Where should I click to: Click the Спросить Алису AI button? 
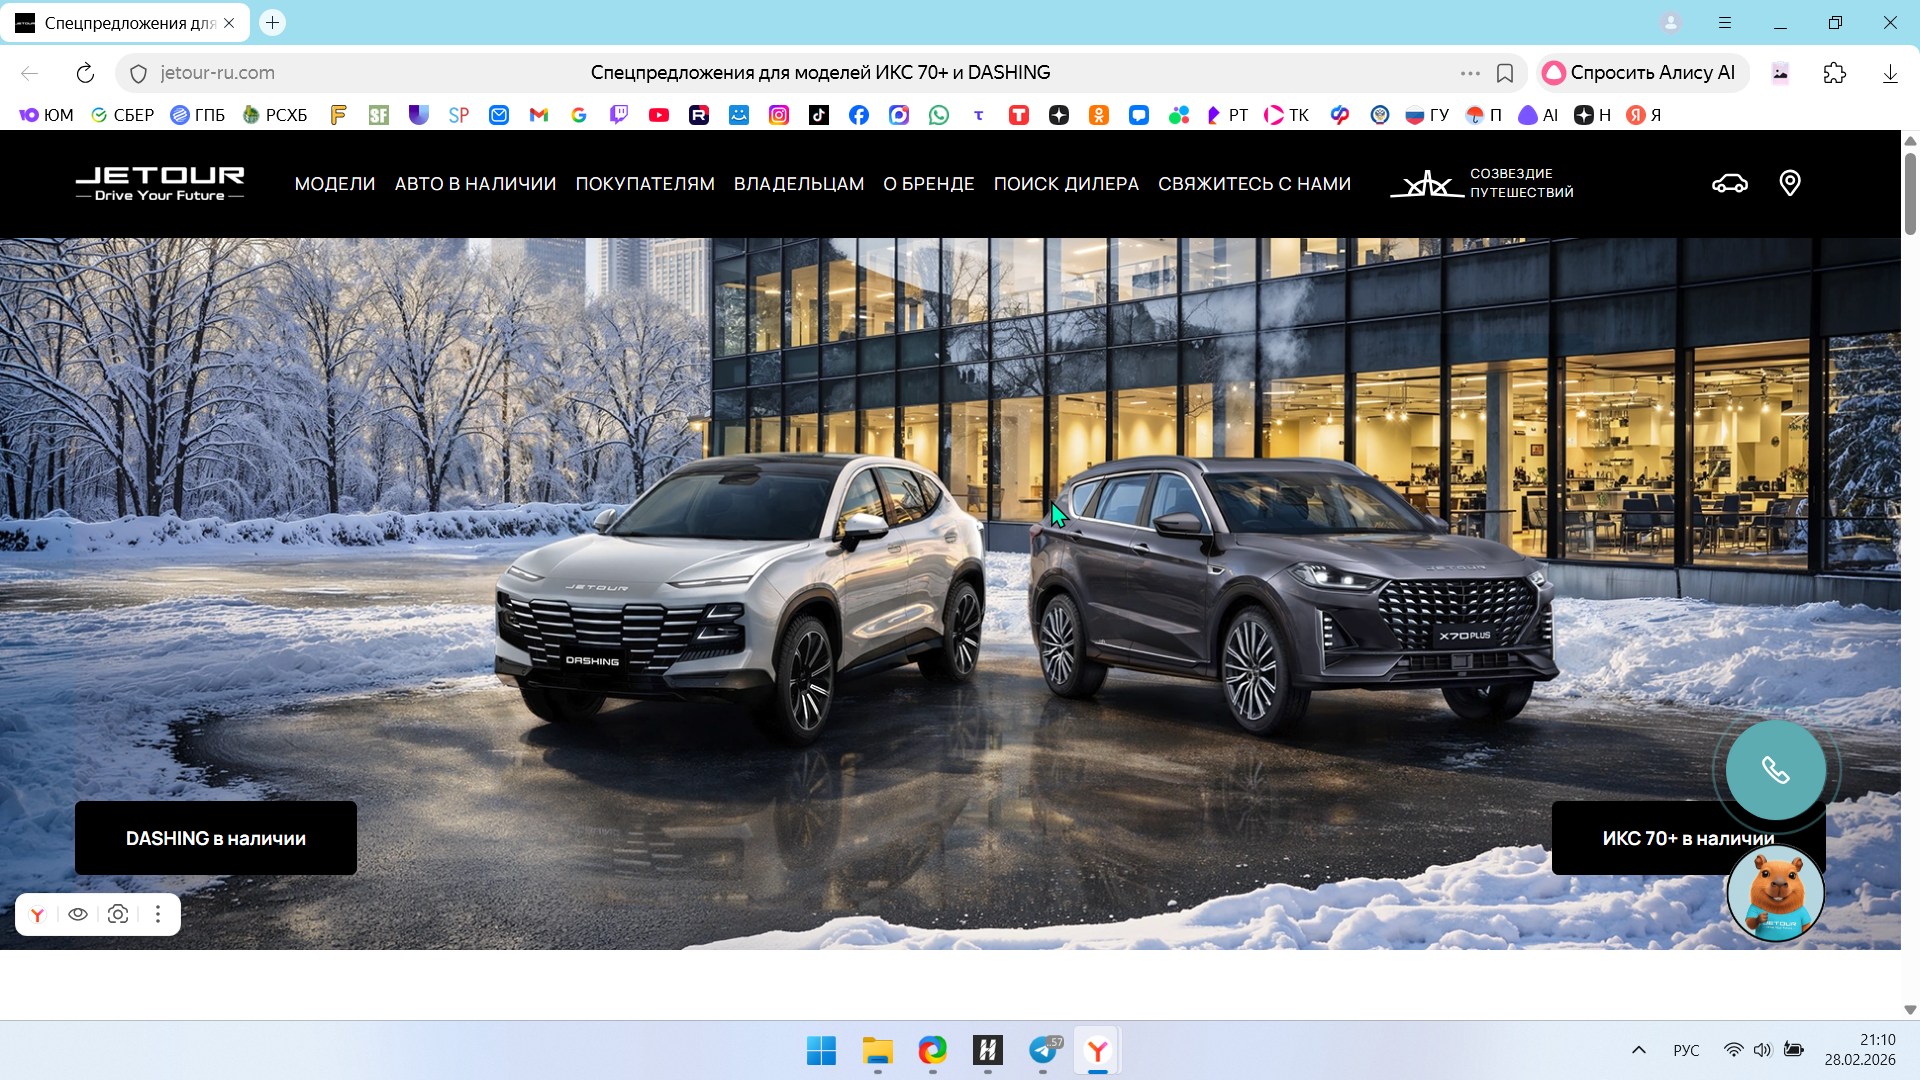click(x=1641, y=73)
